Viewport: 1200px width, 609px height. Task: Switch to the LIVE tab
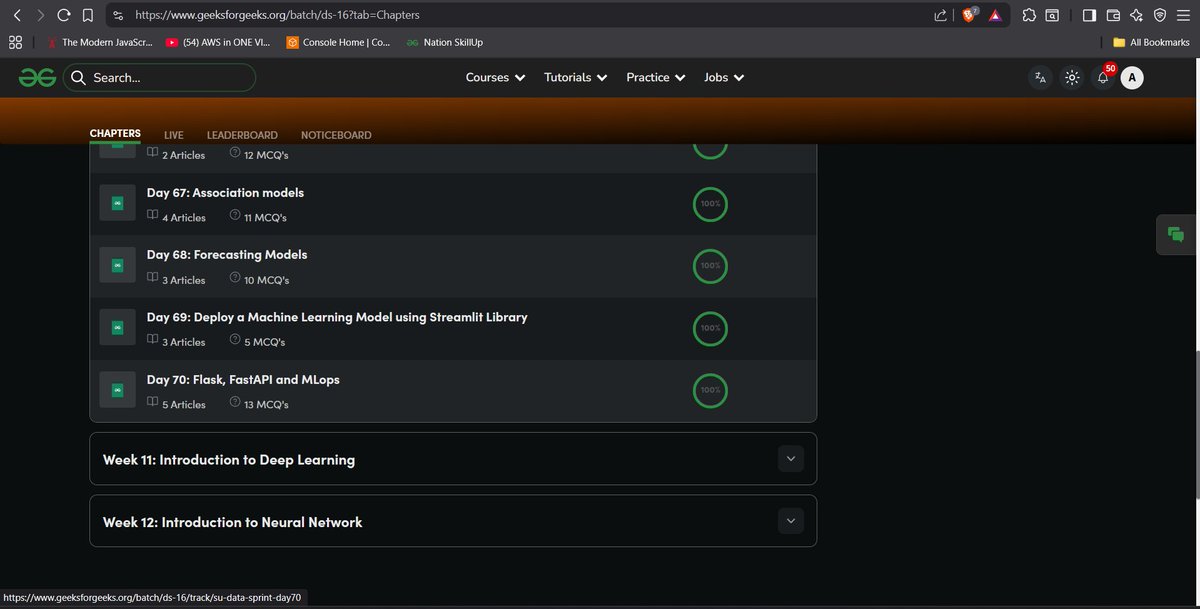pos(174,135)
